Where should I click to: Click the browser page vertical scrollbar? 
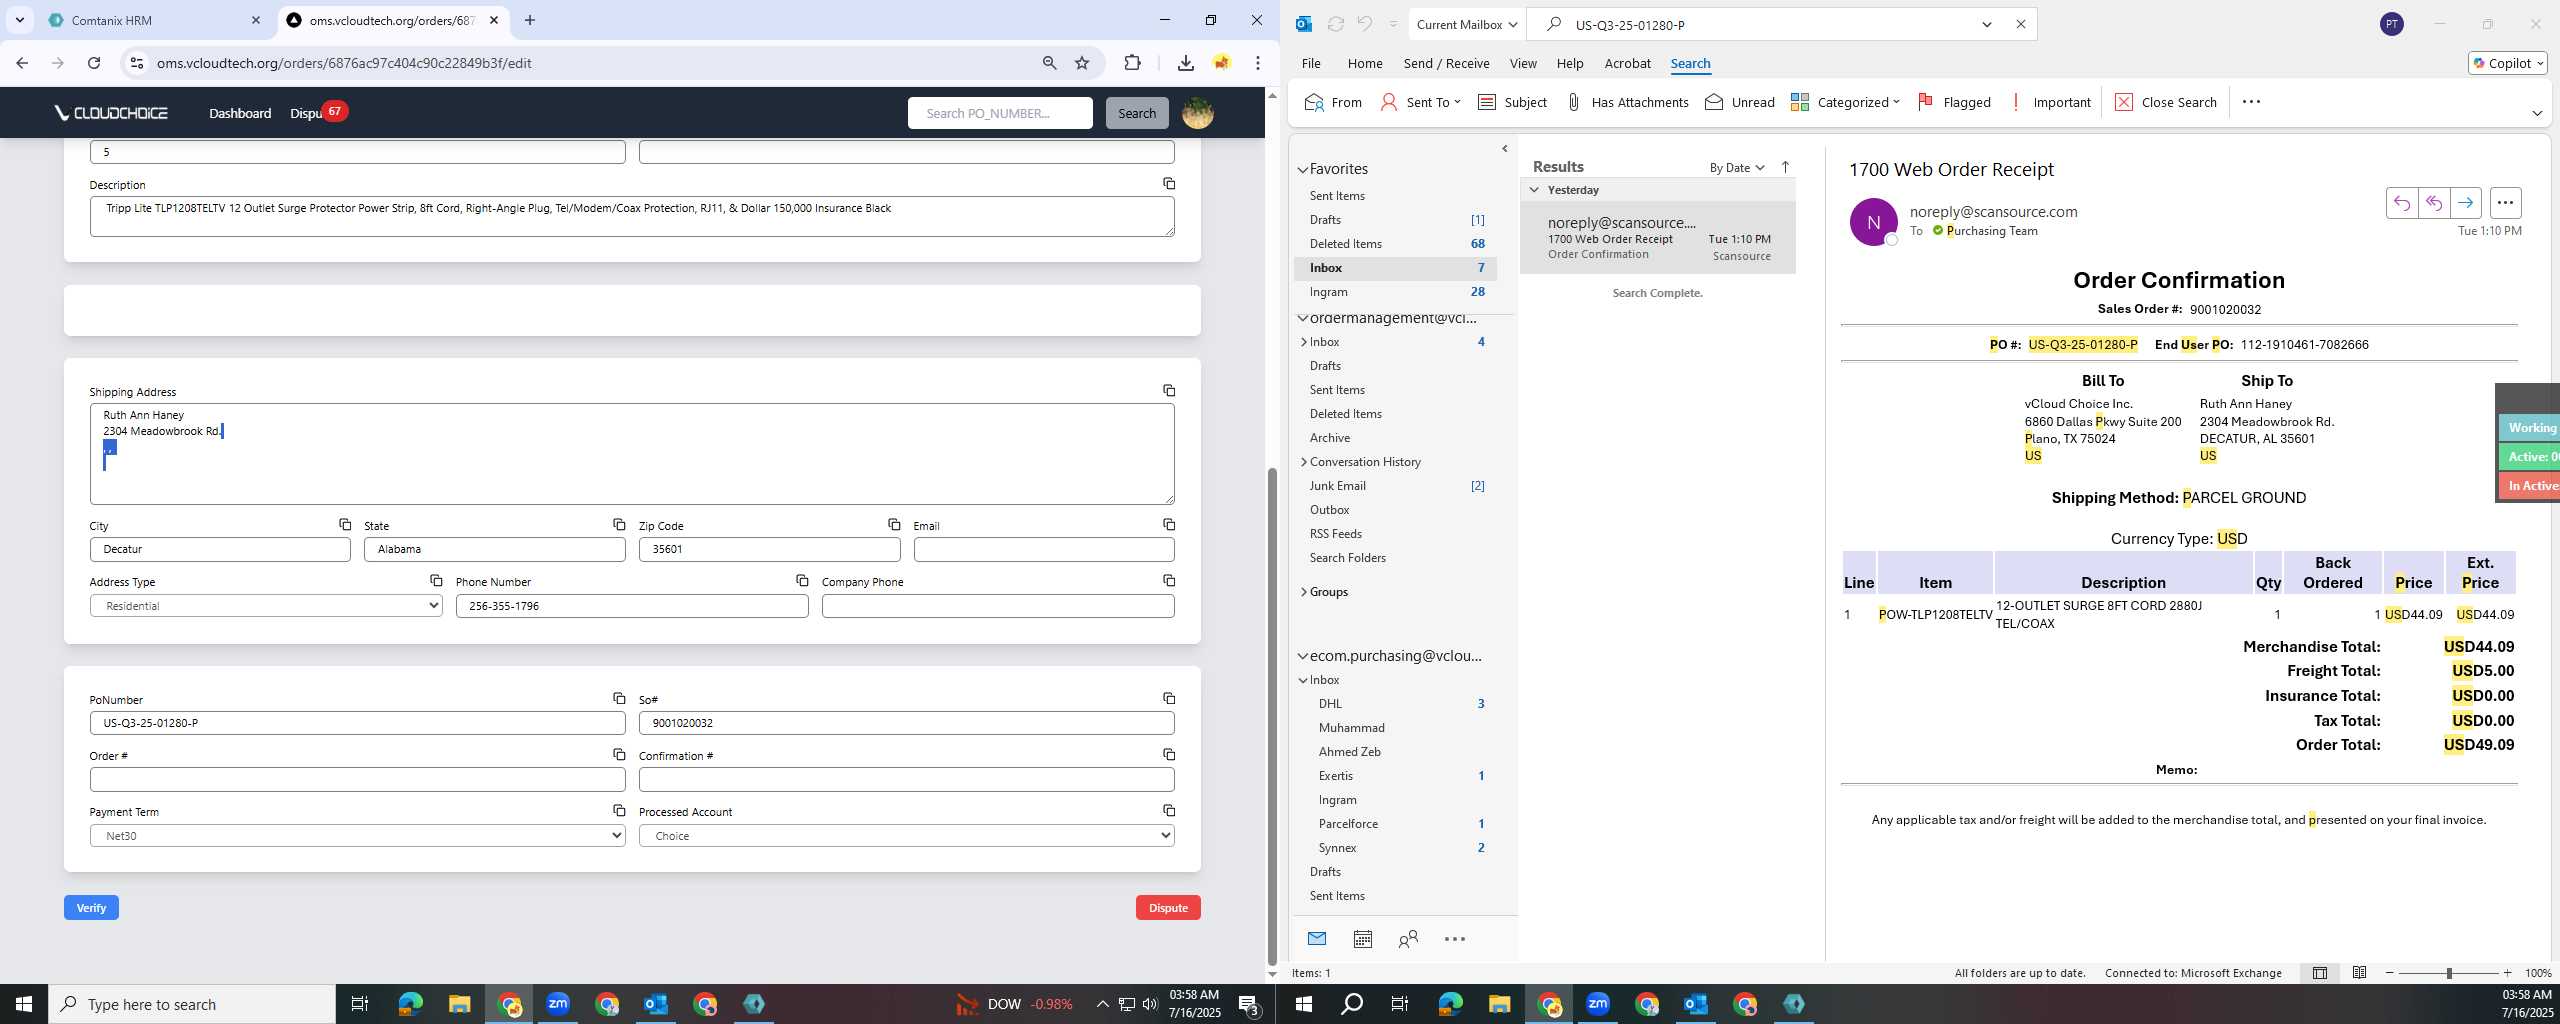click(1272, 716)
